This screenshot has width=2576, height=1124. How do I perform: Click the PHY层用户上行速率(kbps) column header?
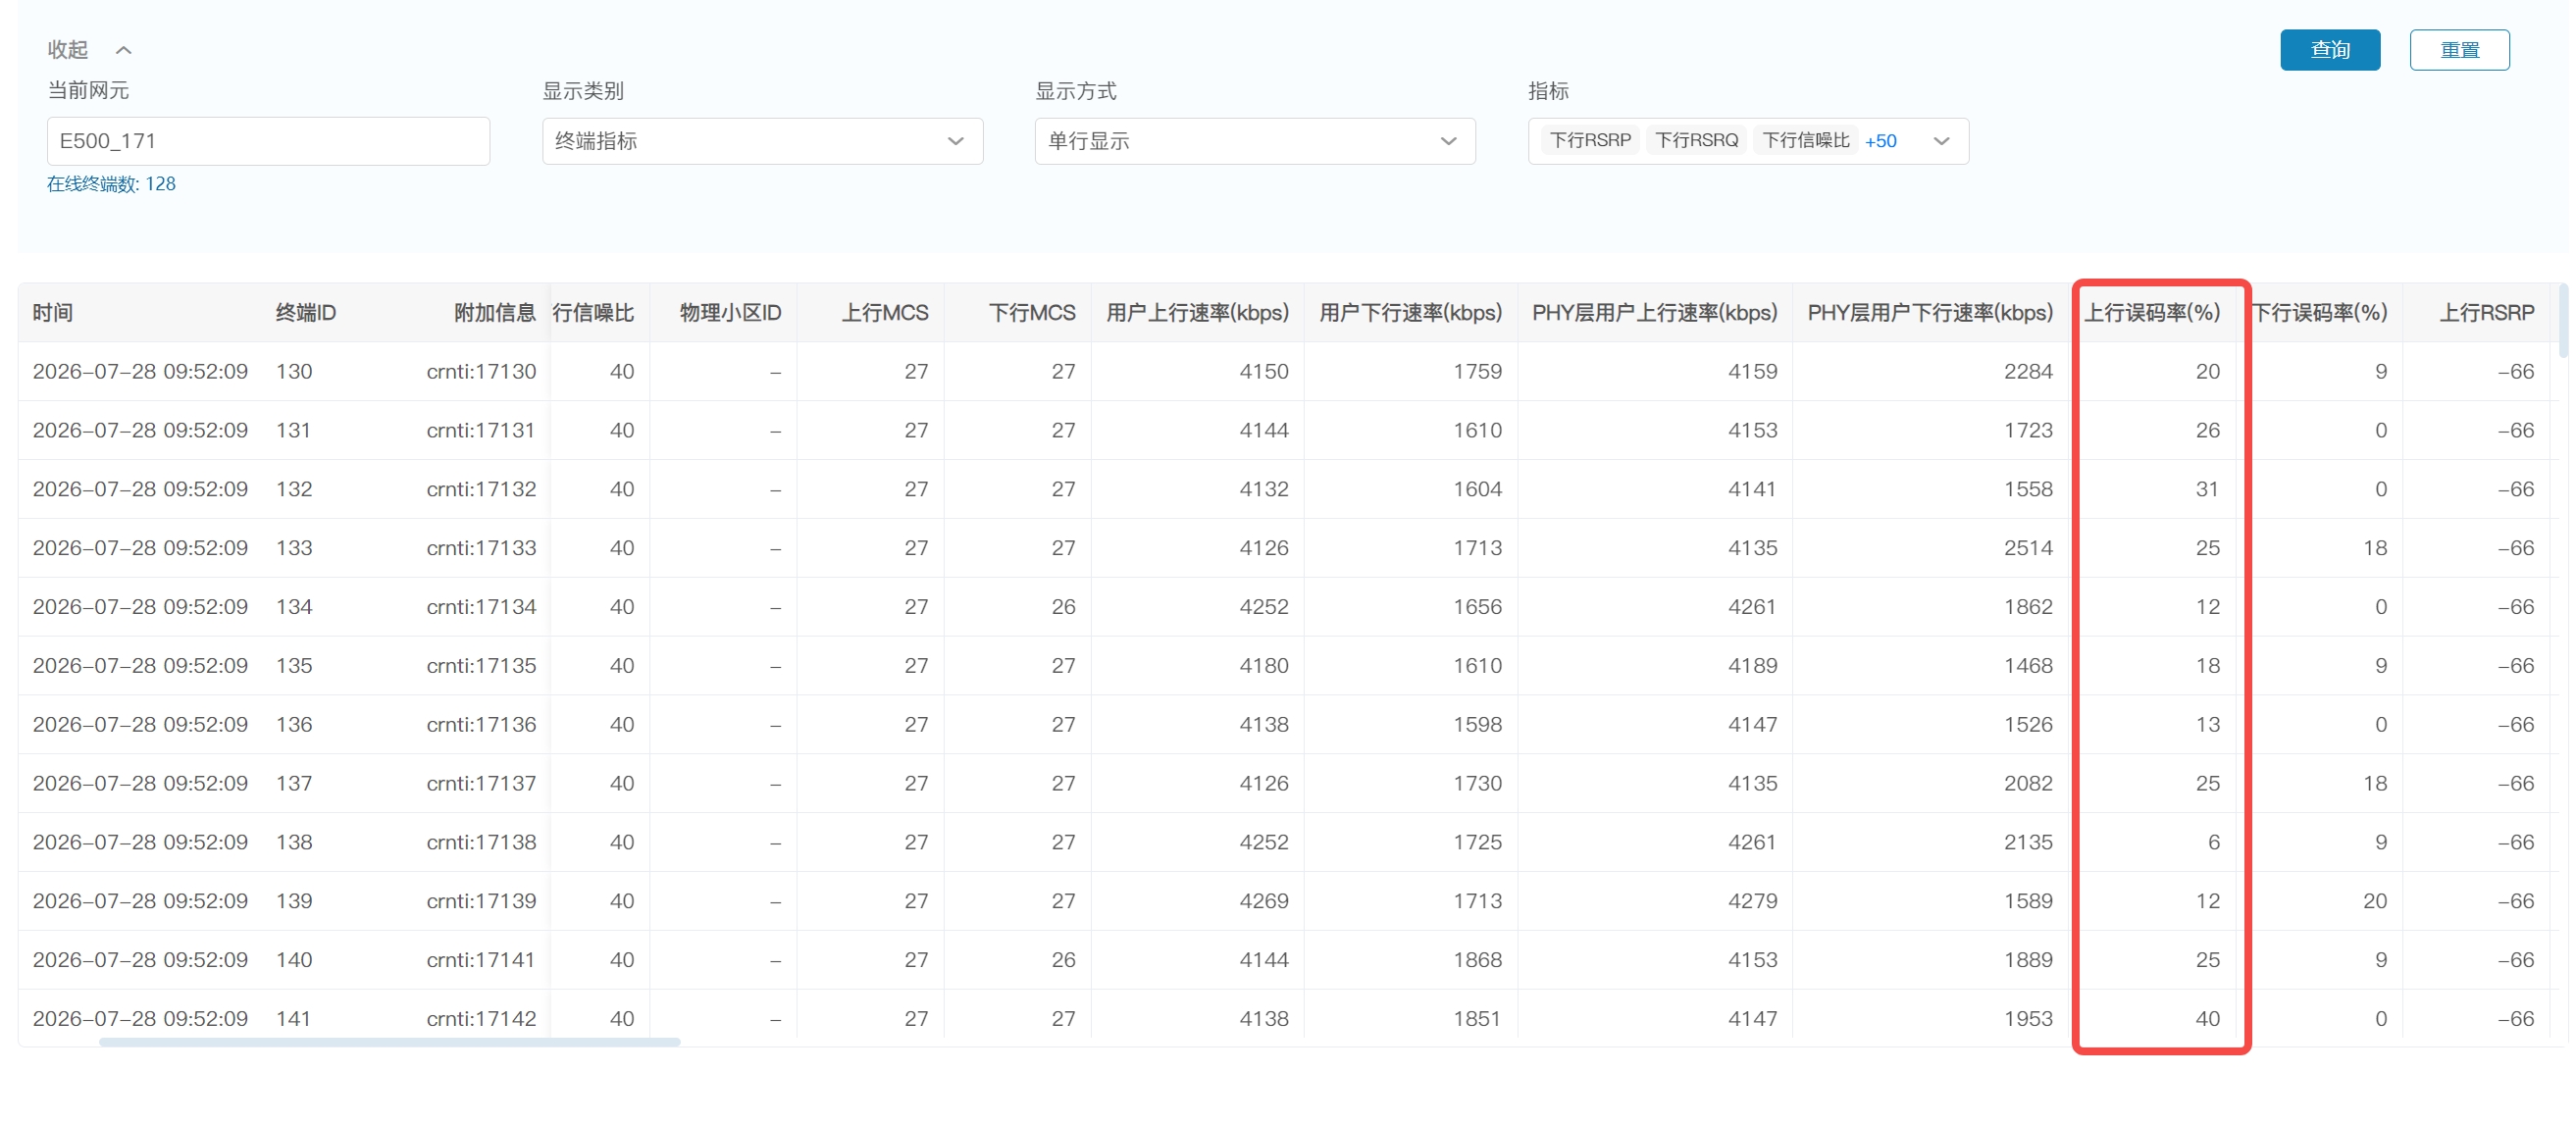click(x=1654, y=313)
